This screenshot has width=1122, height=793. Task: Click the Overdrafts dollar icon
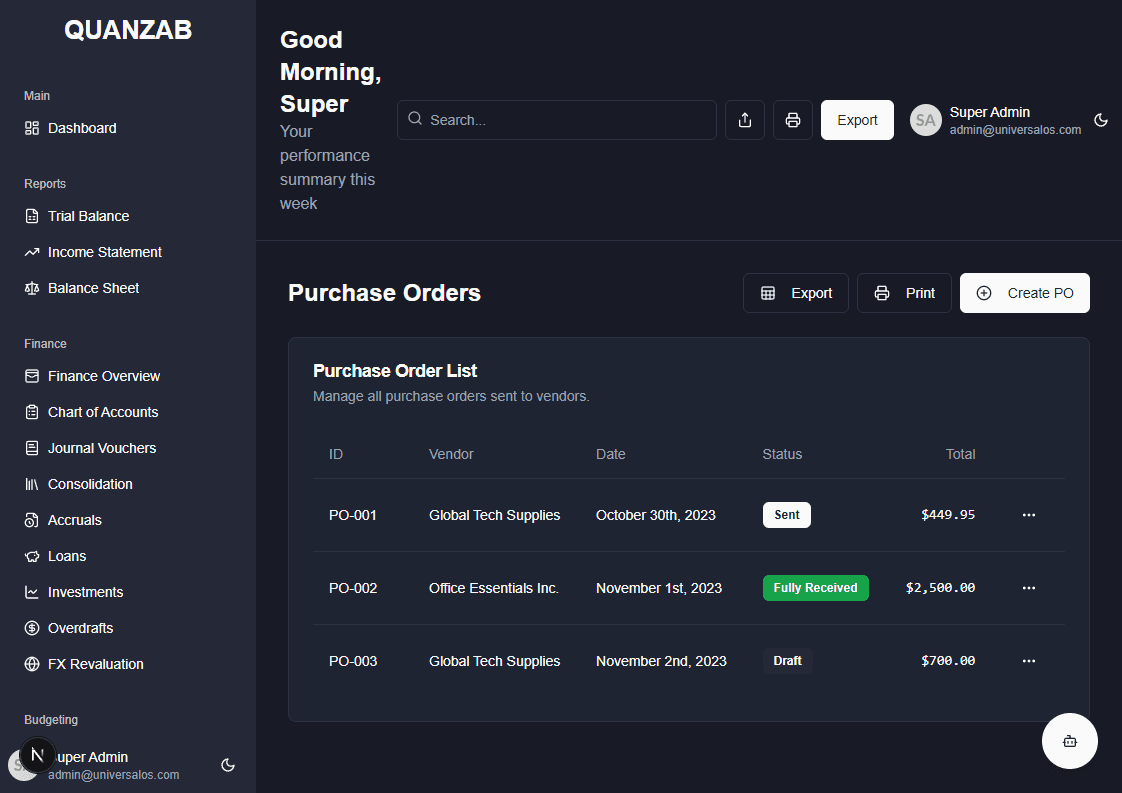(31, 628)
